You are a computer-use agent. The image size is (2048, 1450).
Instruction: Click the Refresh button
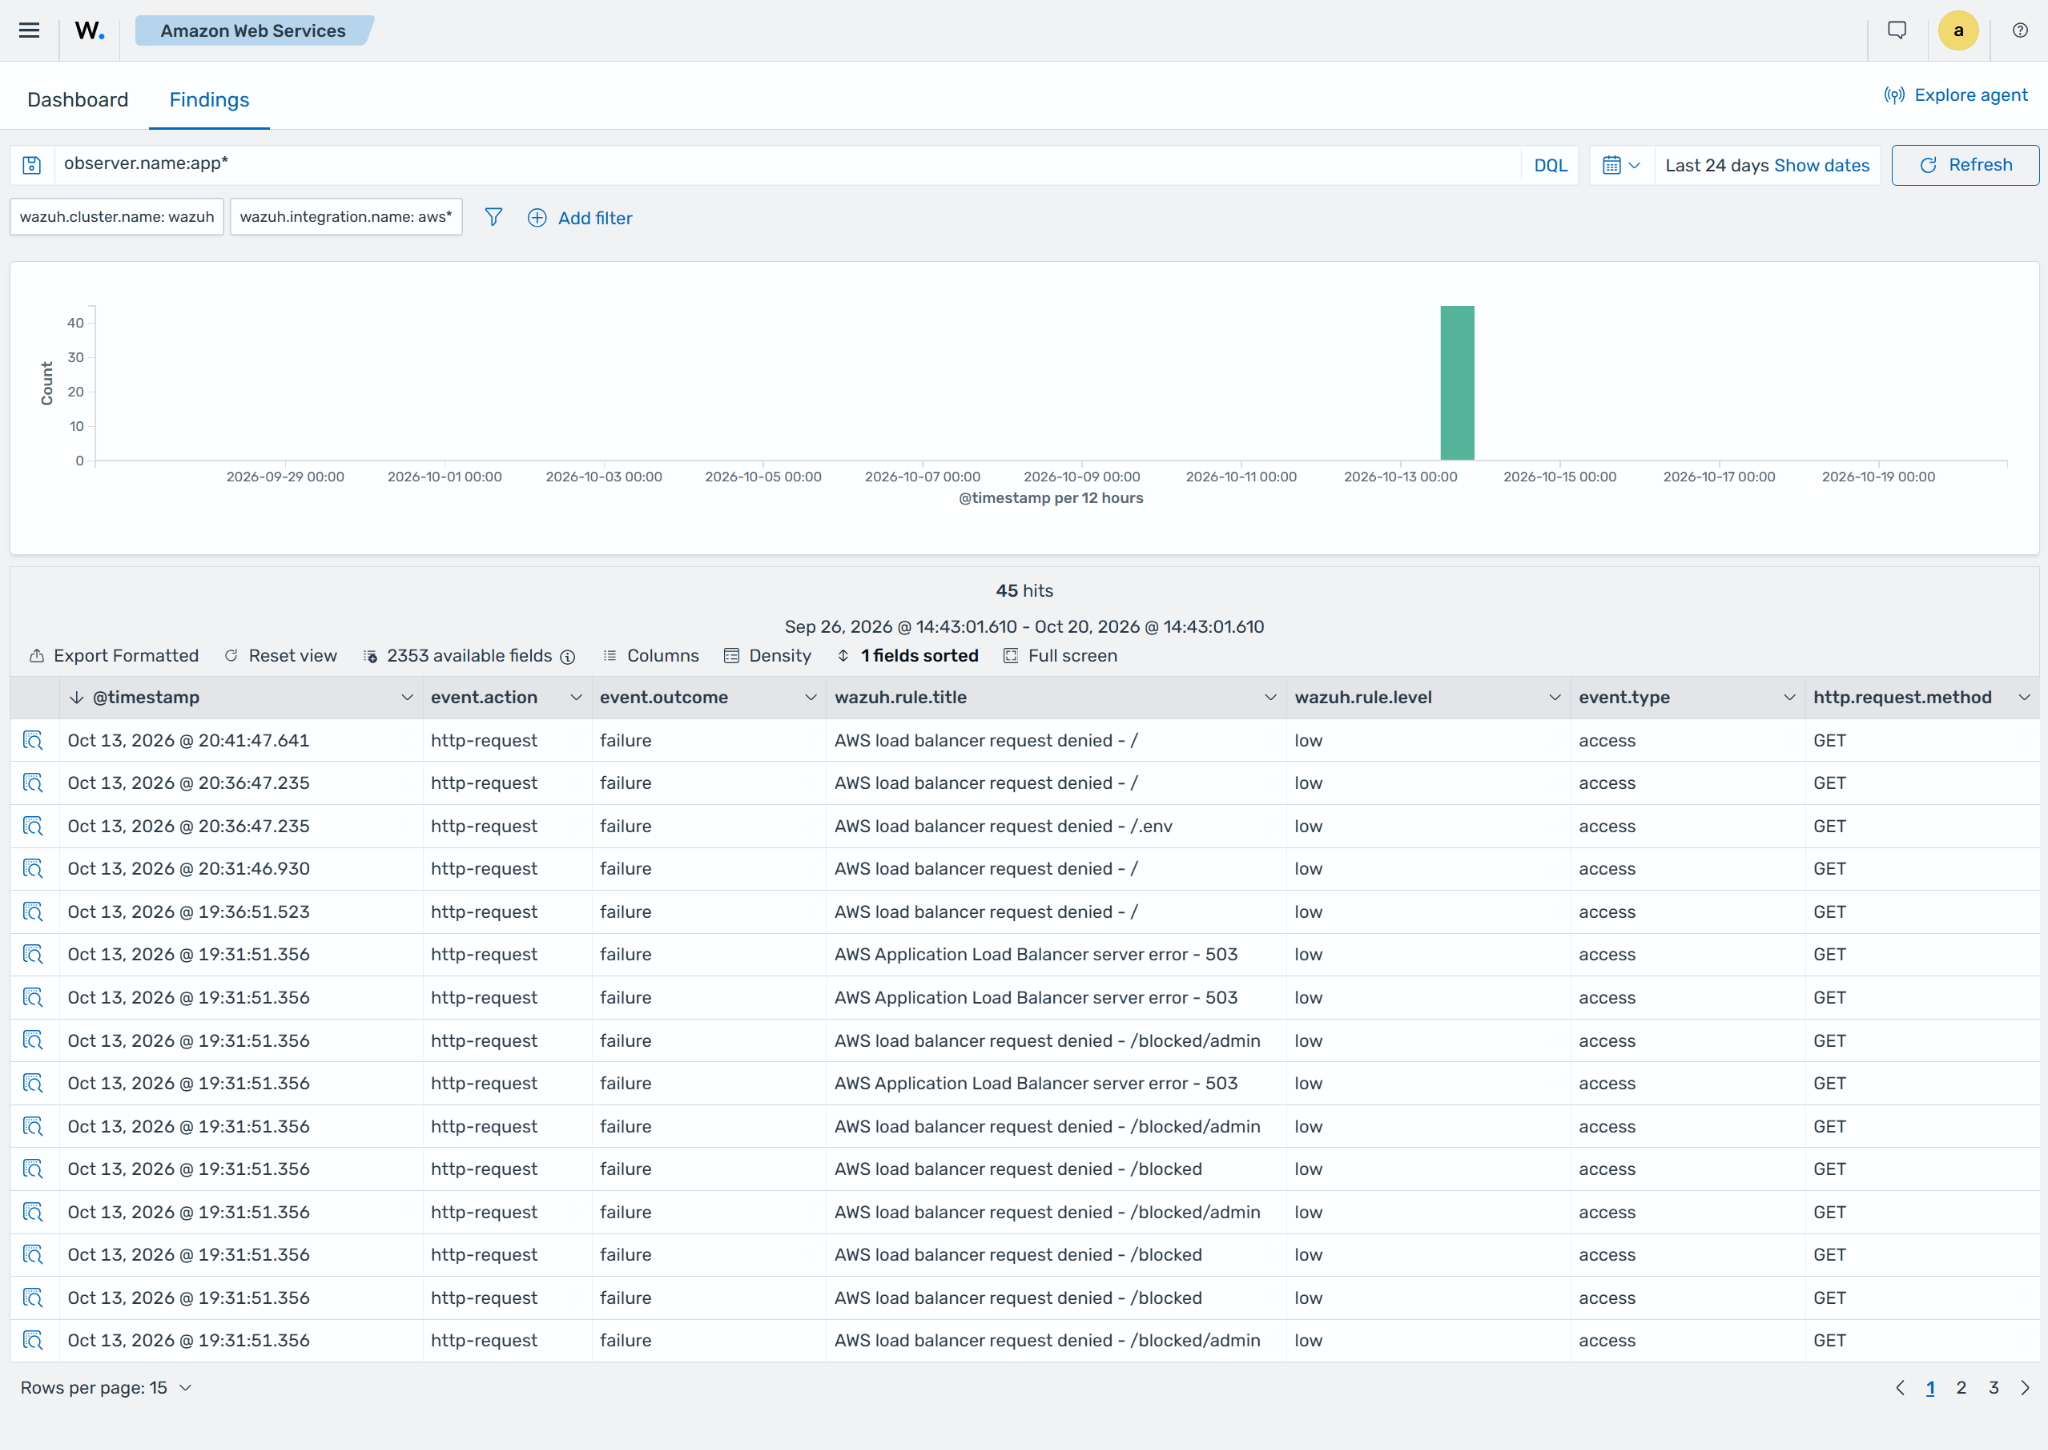1965,165
